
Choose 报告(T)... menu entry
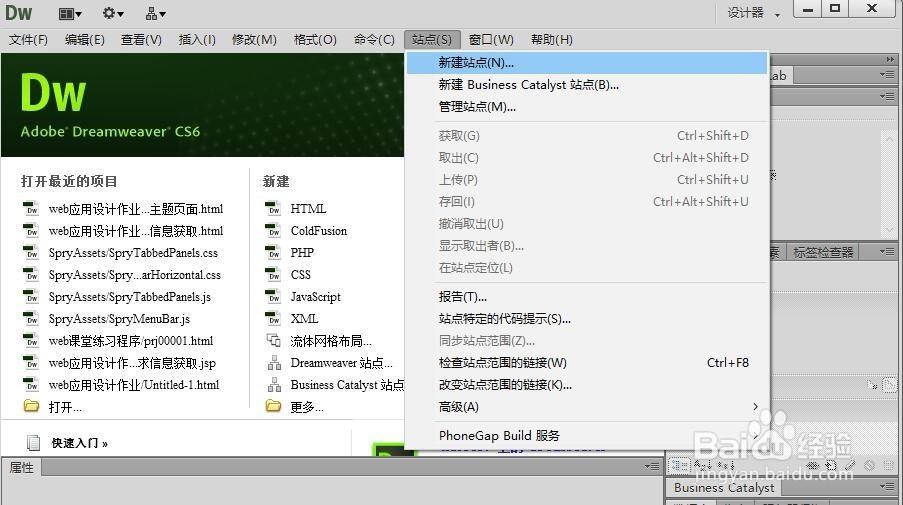pyautogui.click(x=587, y=297)
